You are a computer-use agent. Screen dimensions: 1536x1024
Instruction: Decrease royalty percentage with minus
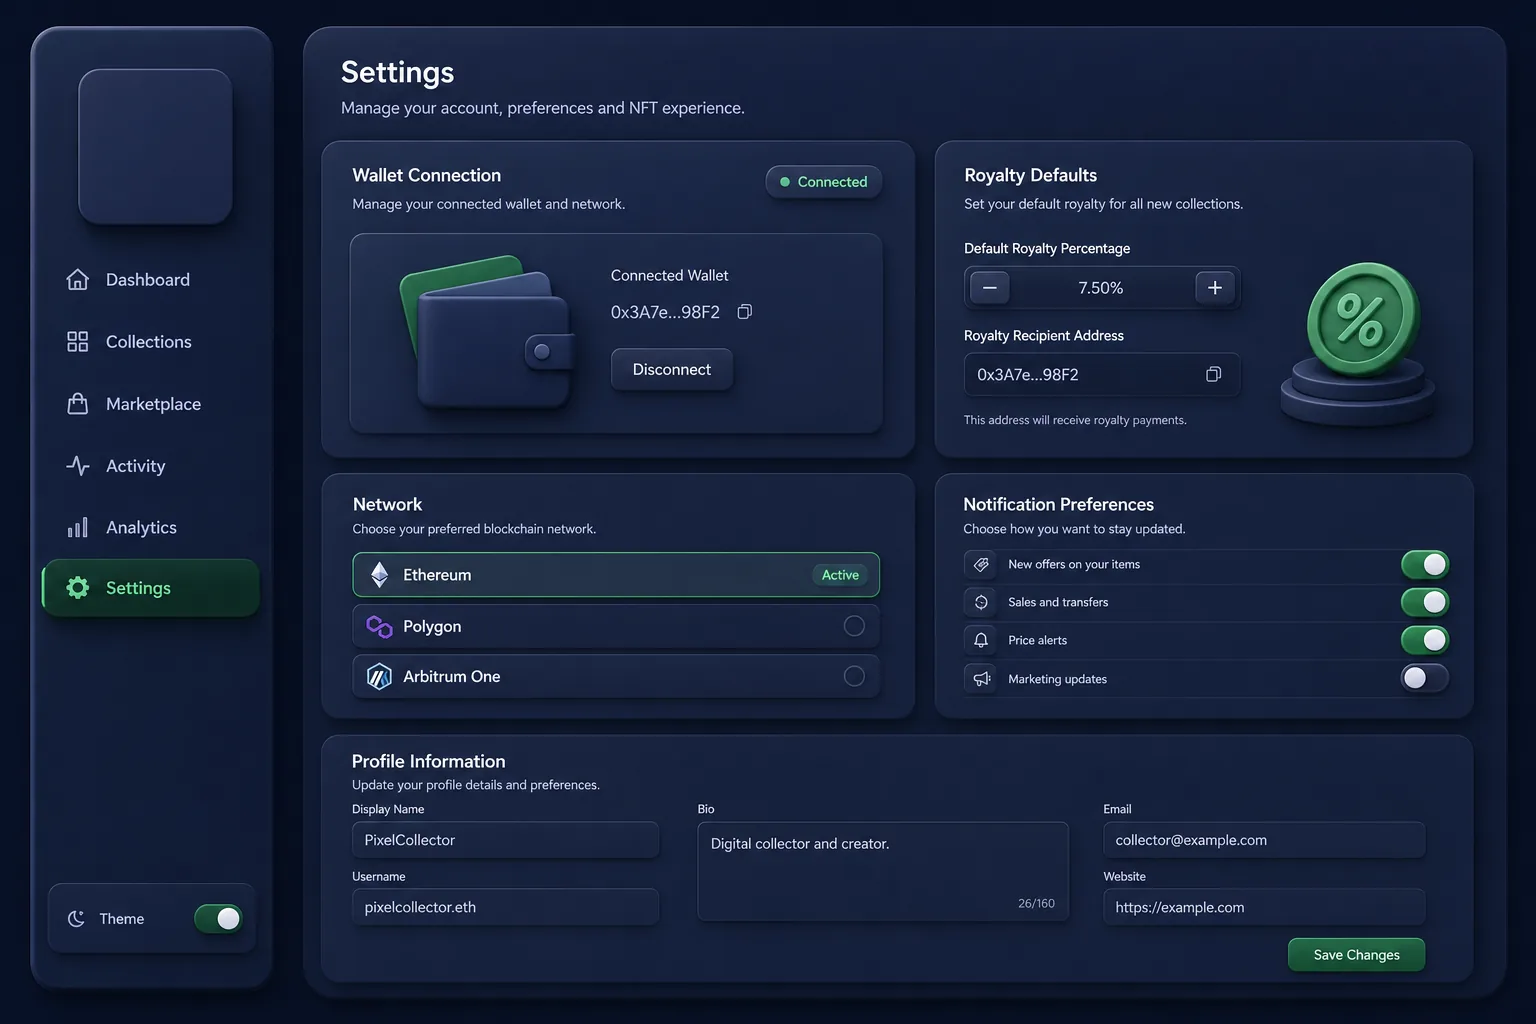(989, 288)
